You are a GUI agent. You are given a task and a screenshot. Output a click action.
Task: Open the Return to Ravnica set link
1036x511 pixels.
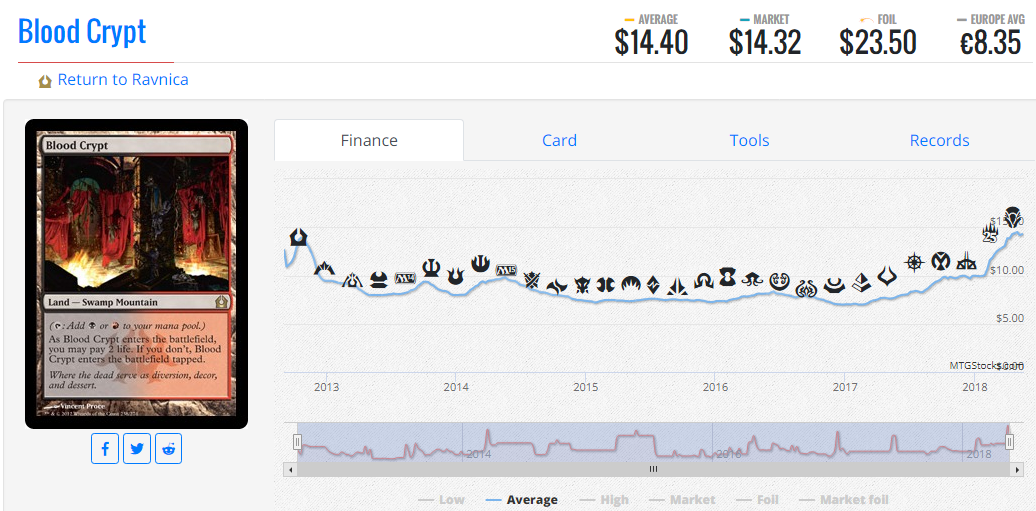point(123,80)
